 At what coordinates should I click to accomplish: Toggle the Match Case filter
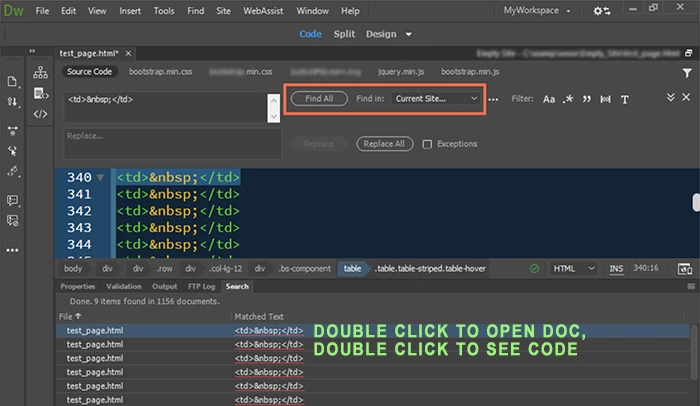(549, 99)
